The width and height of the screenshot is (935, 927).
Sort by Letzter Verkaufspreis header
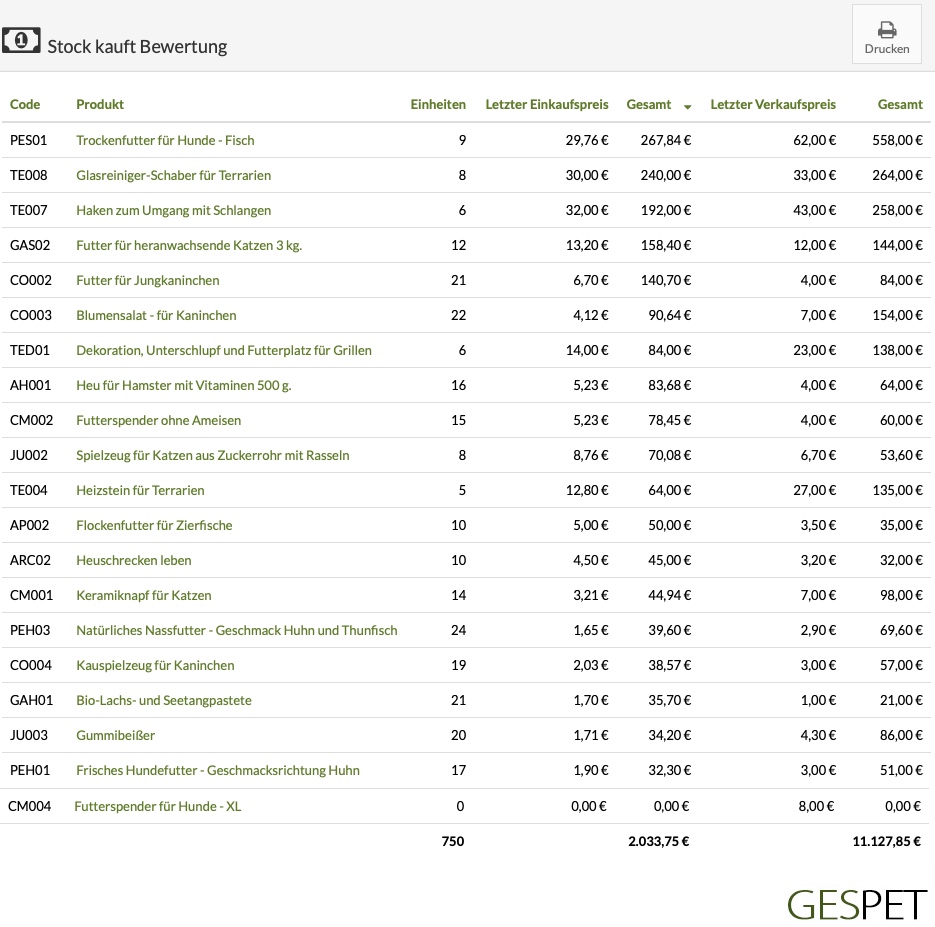(773, 104)
